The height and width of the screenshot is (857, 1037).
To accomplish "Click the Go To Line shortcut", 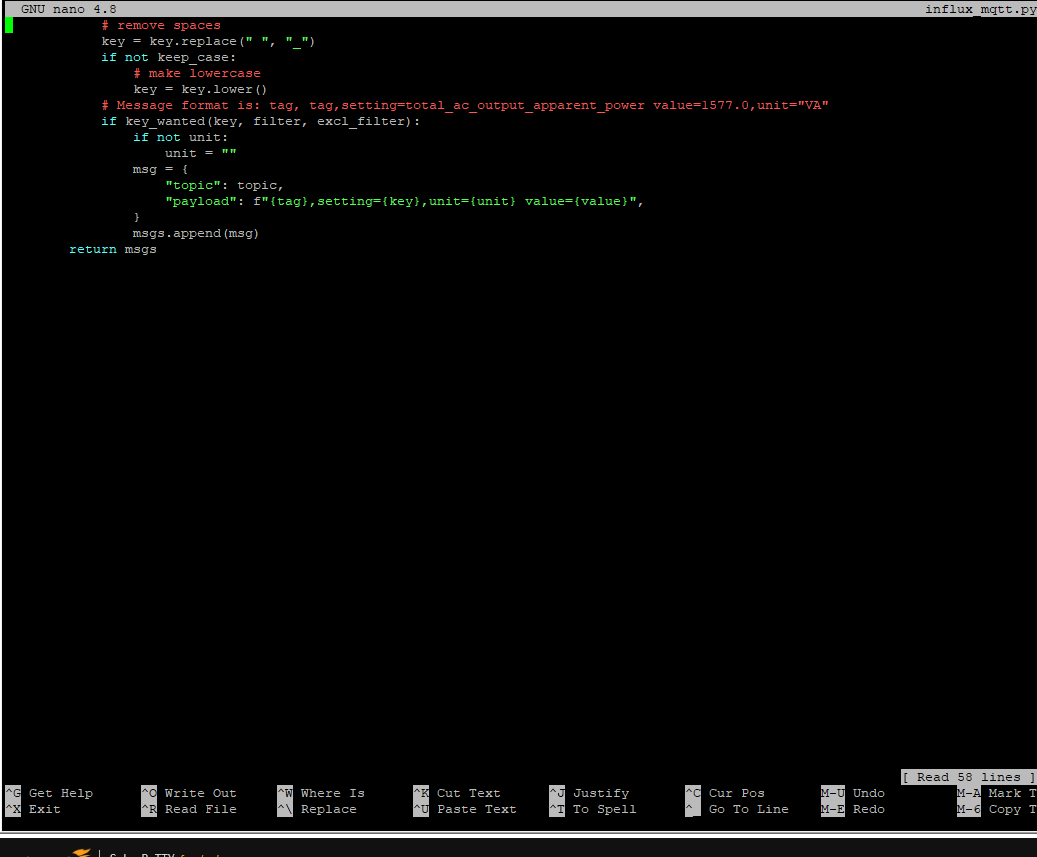I will [737, 809].
